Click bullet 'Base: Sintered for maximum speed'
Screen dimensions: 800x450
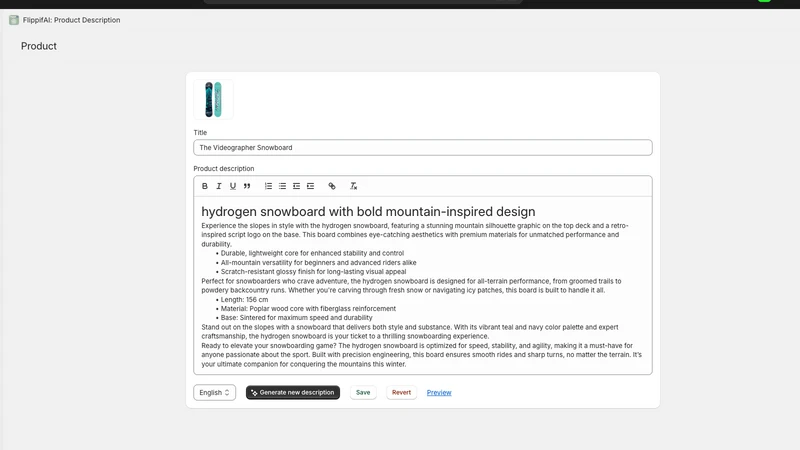[296, 317]
